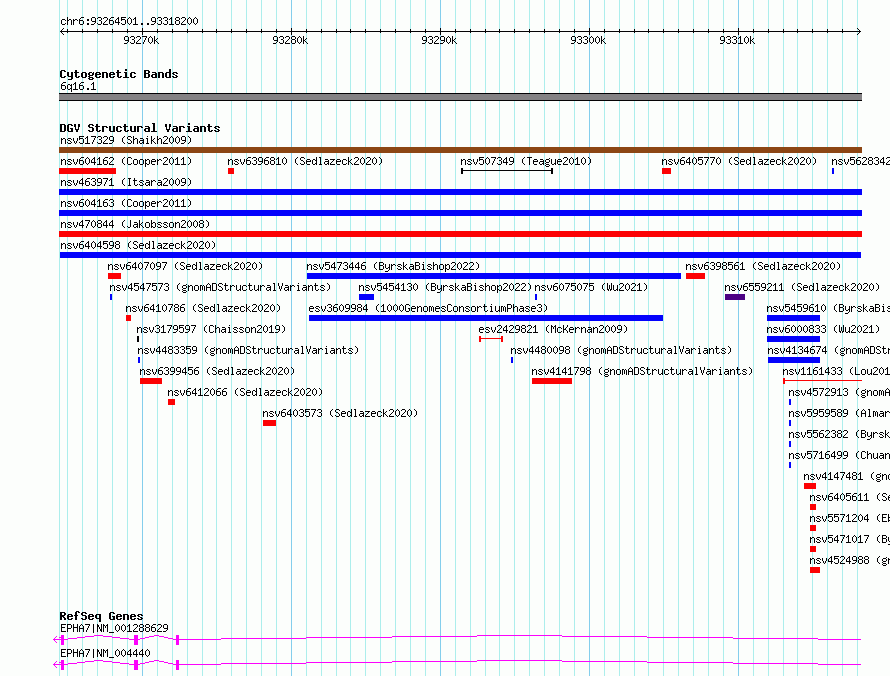The width and height of the screenshot is (890, 676).
Task: Open the nsv4134674 variant label
Action: coord(828,350)
